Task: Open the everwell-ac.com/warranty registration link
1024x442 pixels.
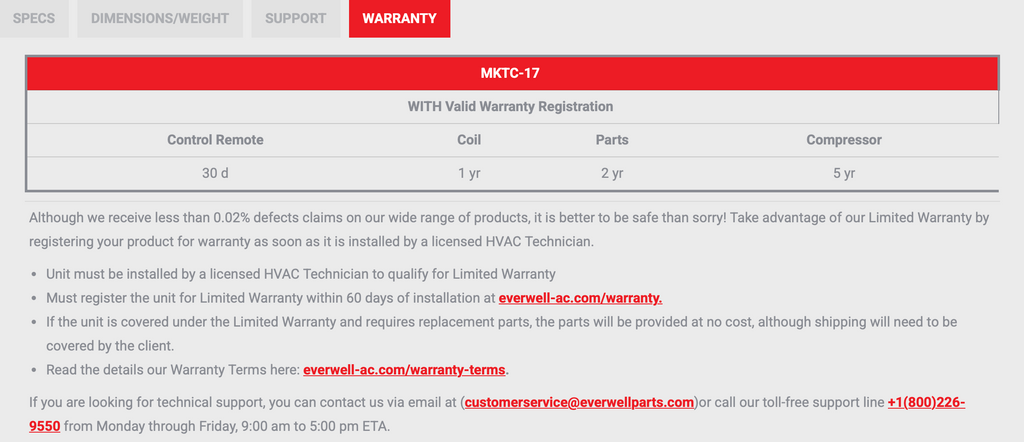Action: pos(580,297)
